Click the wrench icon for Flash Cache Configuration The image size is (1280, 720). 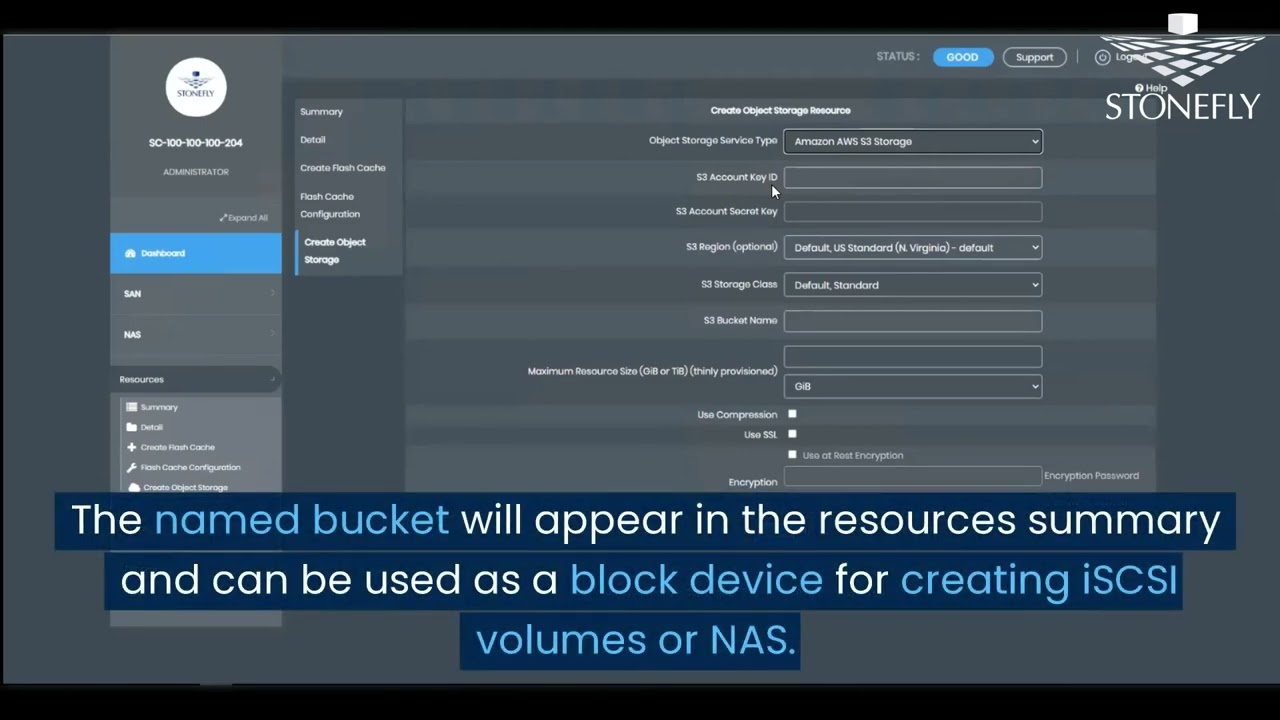pyautogui.click(x=132, y=467)
